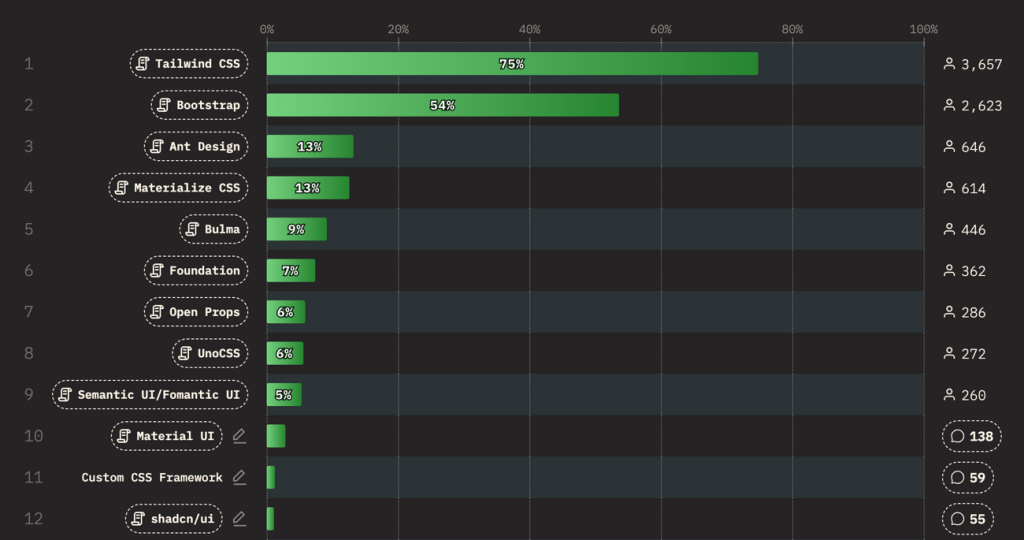Click the person icon beside 286
Image resolution: width=1024 pixels, height=540 pixels.
pyautogui.click(x=950, y=312)
